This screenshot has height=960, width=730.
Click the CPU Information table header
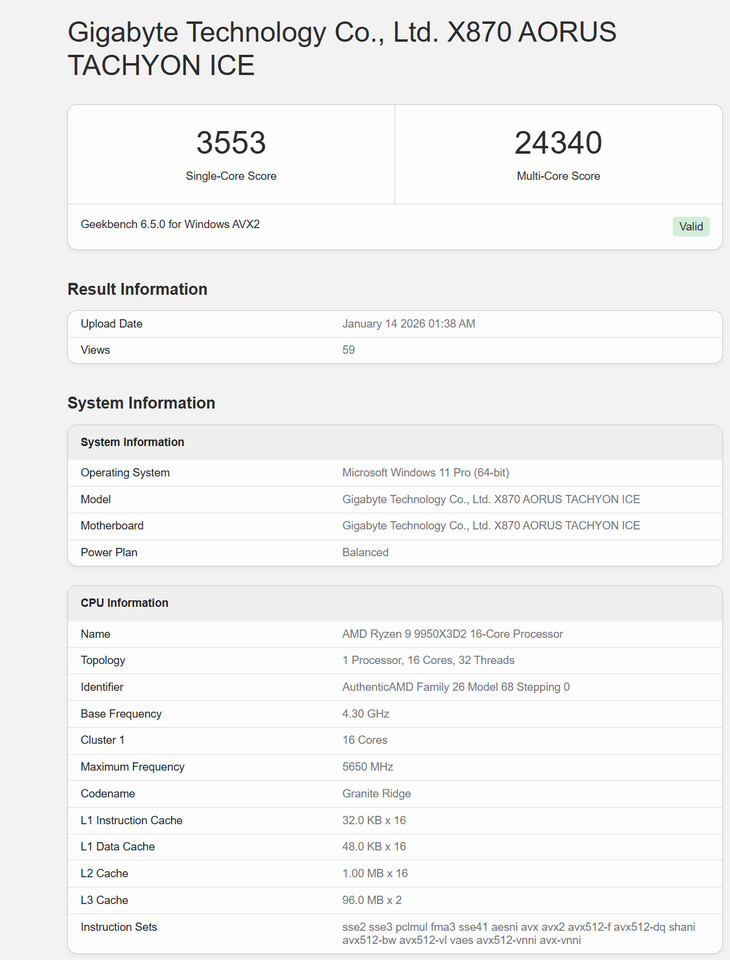[x=124, y=603]
